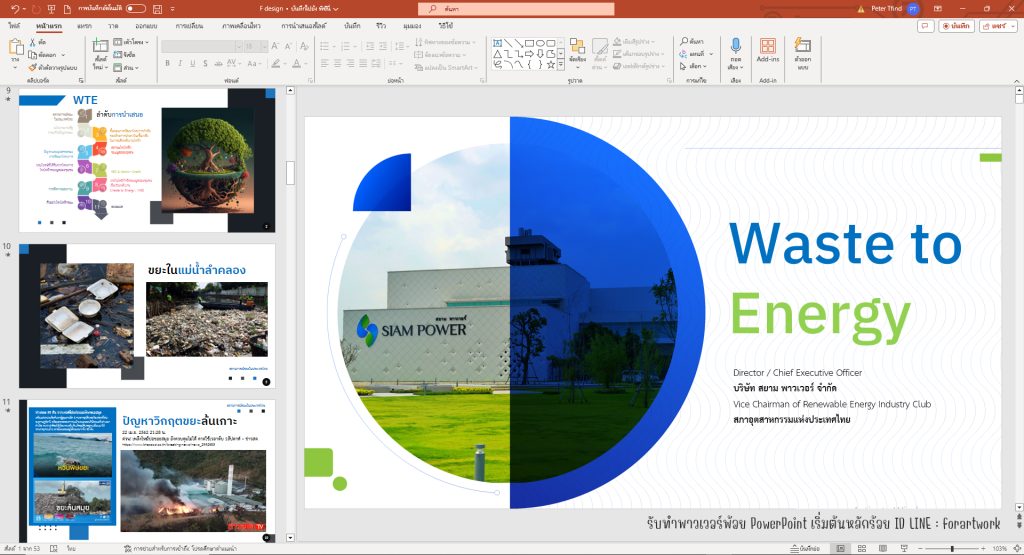Click the Record (บันทึก) button
The image size is (1024, 555).
coord(956,26)
